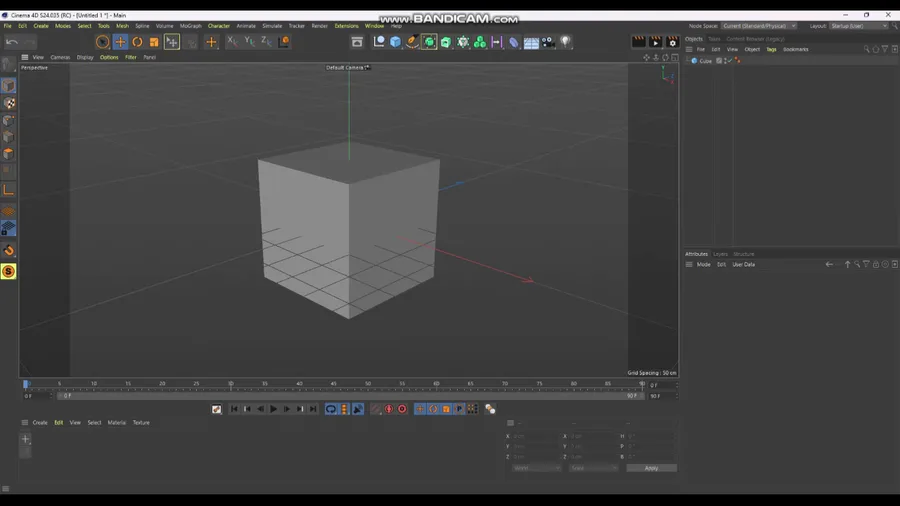The width and height of the screenshot is (900, 506).
Task: Open the Render menu
Action: (x=320, y=26)
